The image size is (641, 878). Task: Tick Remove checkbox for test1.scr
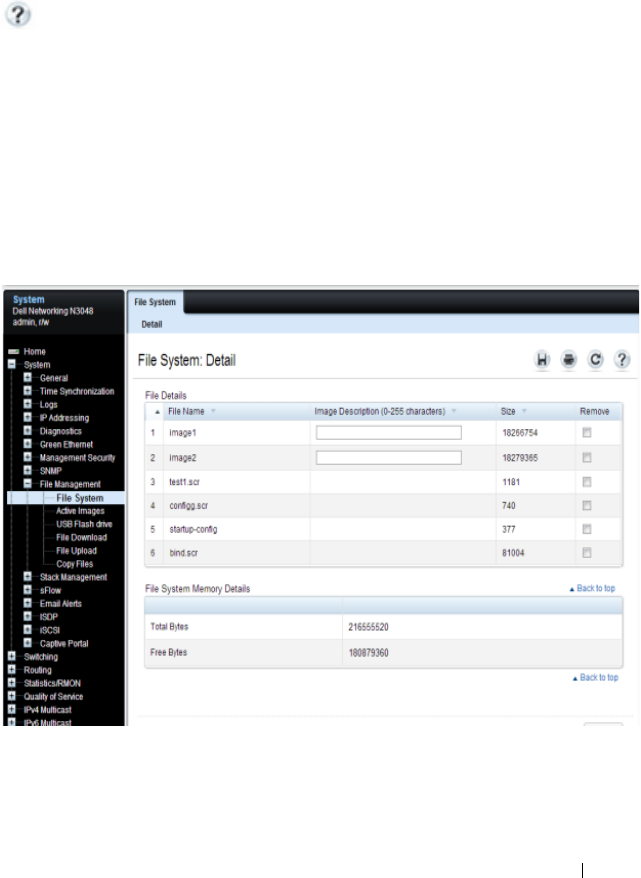[x=587, y=482]
